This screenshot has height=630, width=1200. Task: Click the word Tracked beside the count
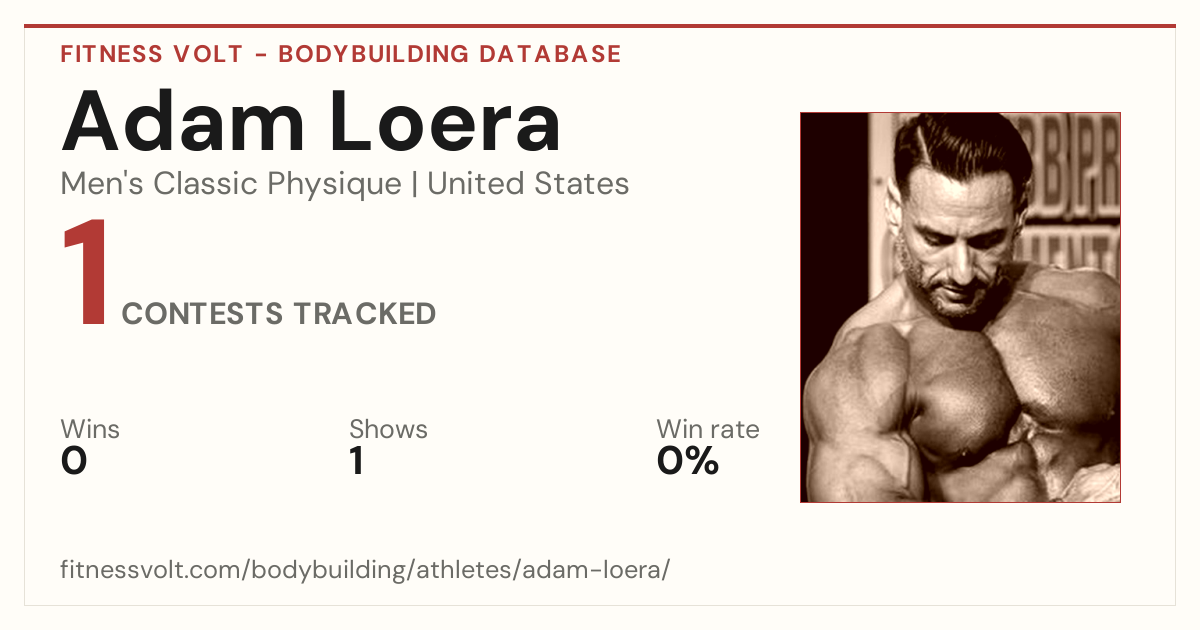[x=365, y=314]
